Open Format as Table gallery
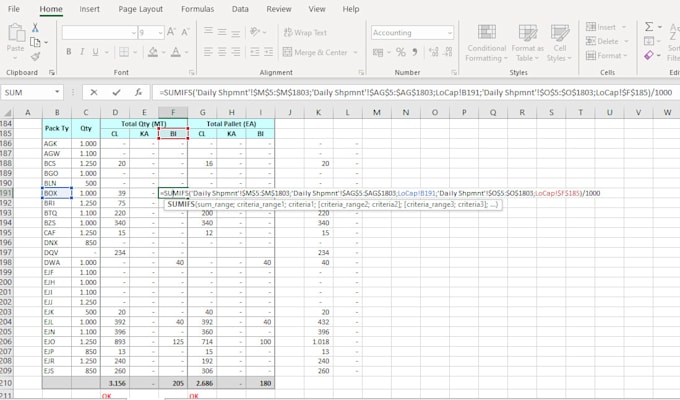Image resolution: width=680 pixels, height=400 pixels. click(527, 43)
